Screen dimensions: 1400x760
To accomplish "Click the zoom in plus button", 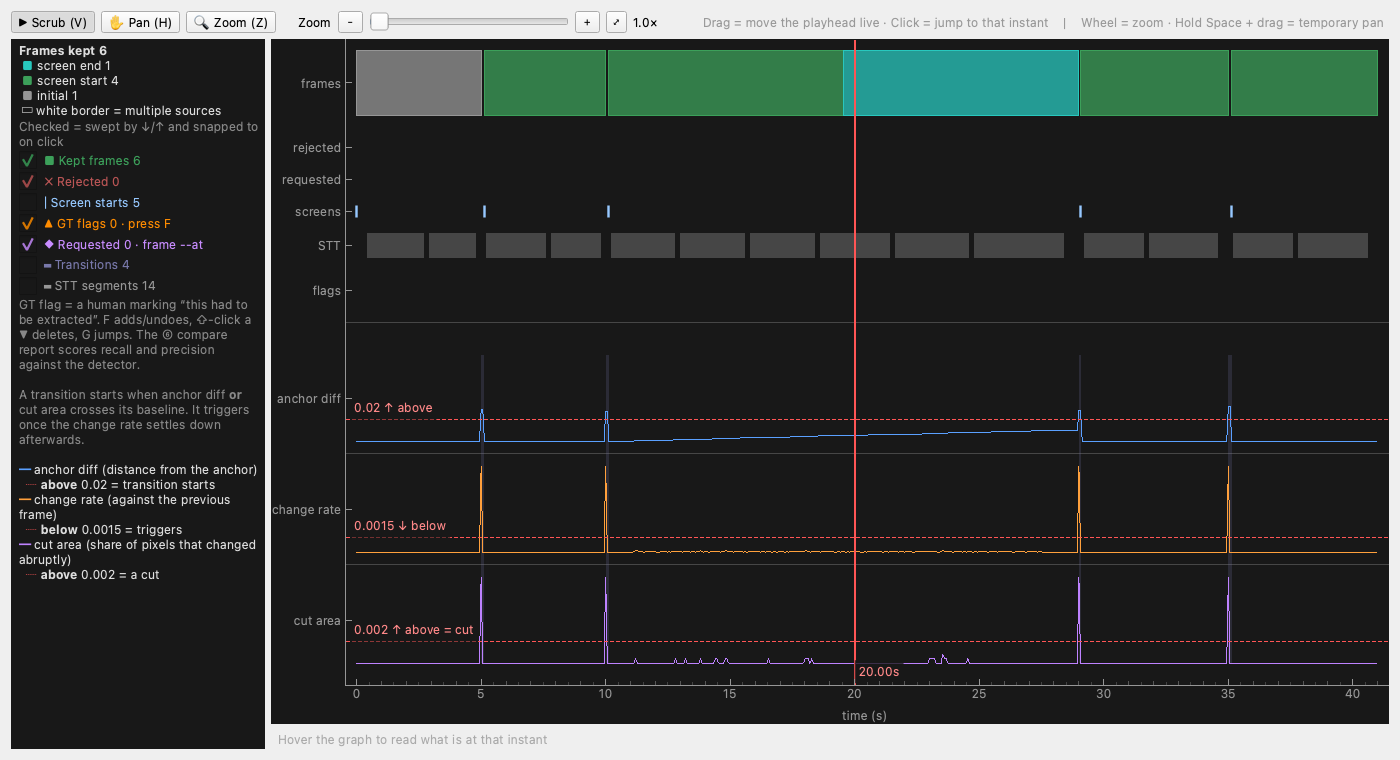I will [587, 22].
